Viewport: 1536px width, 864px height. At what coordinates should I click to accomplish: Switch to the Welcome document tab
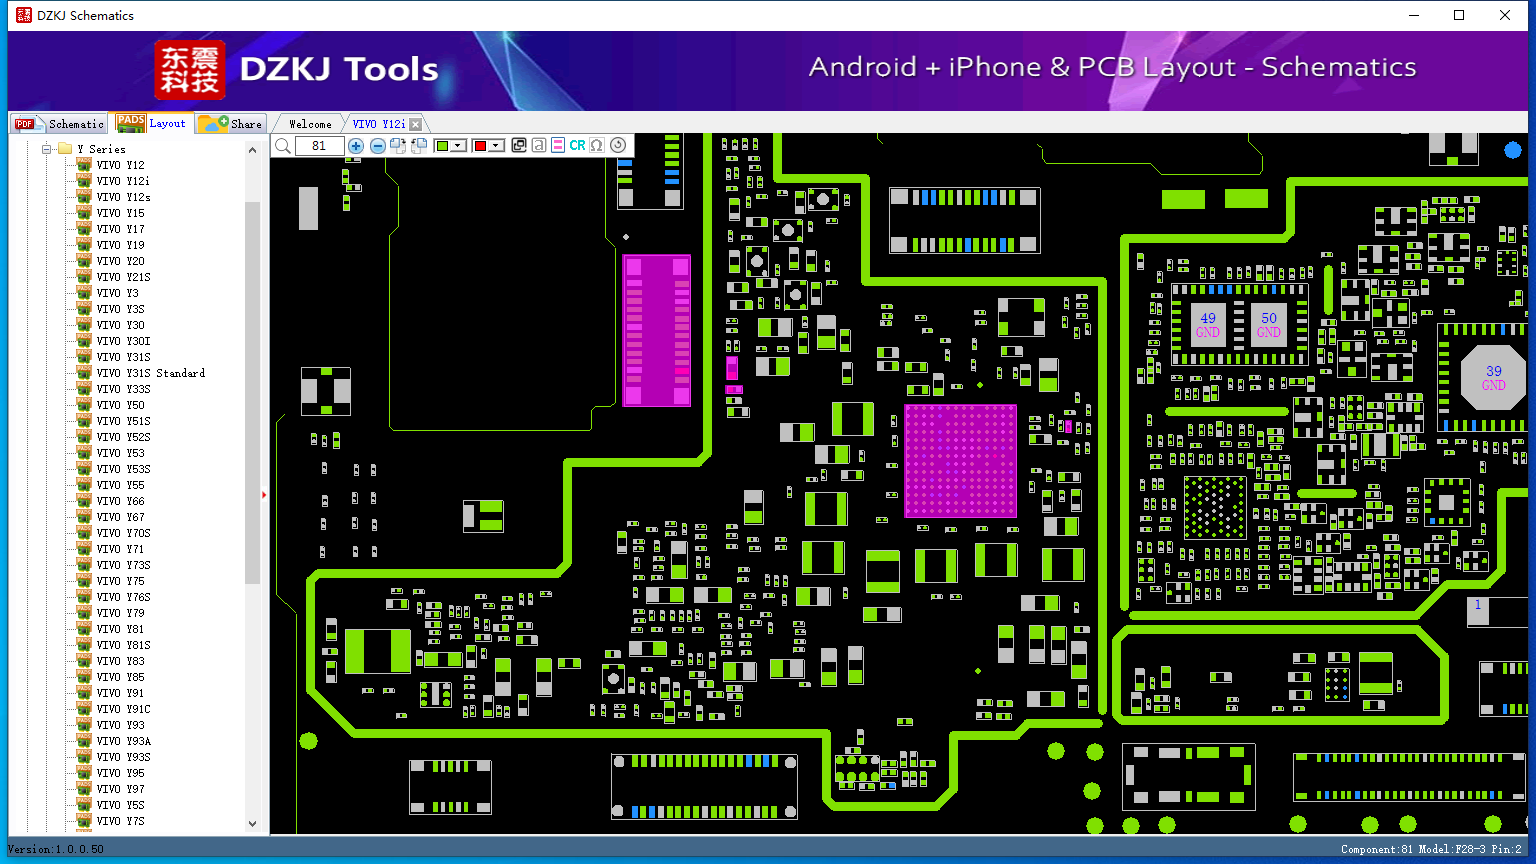pos(310,124)
